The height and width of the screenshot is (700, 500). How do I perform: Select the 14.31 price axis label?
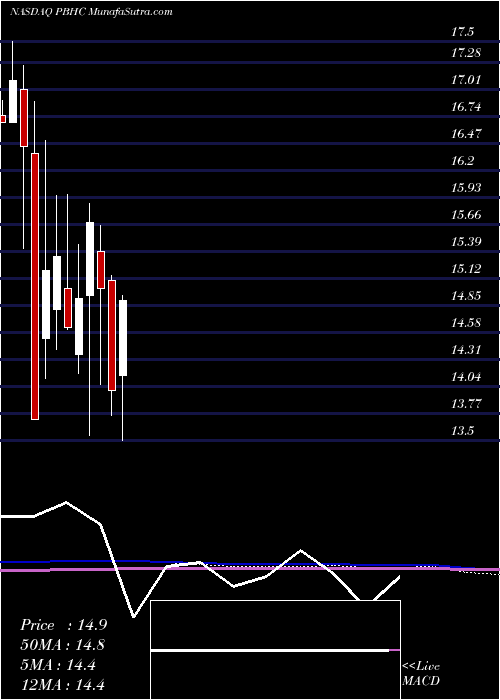click(x=466, y=350)
